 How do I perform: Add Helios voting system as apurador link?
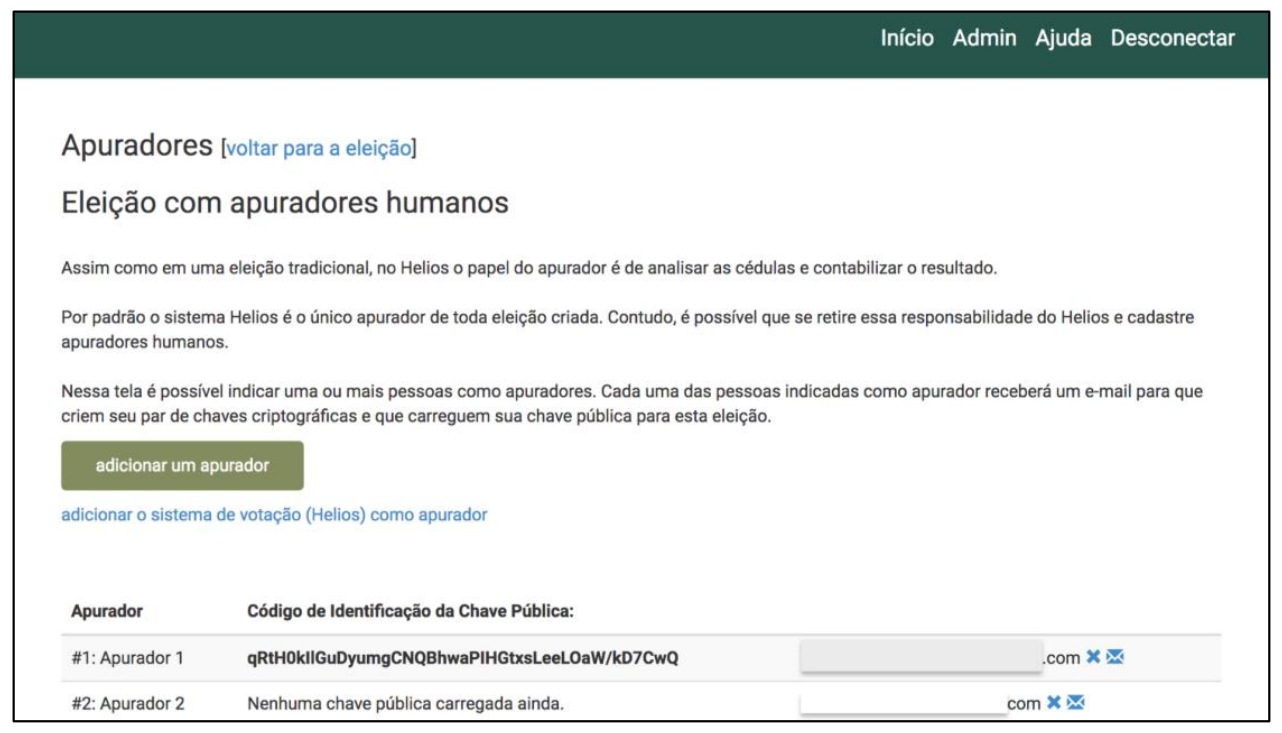[x=274, y=515]
